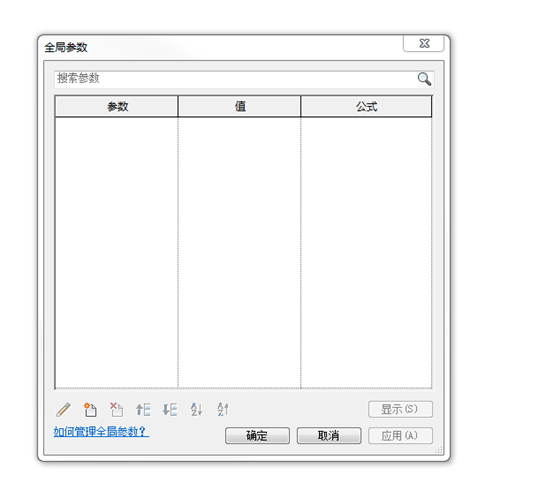Click the 取消 button
This screenshot has height=490, width=554.
(329, 436)
